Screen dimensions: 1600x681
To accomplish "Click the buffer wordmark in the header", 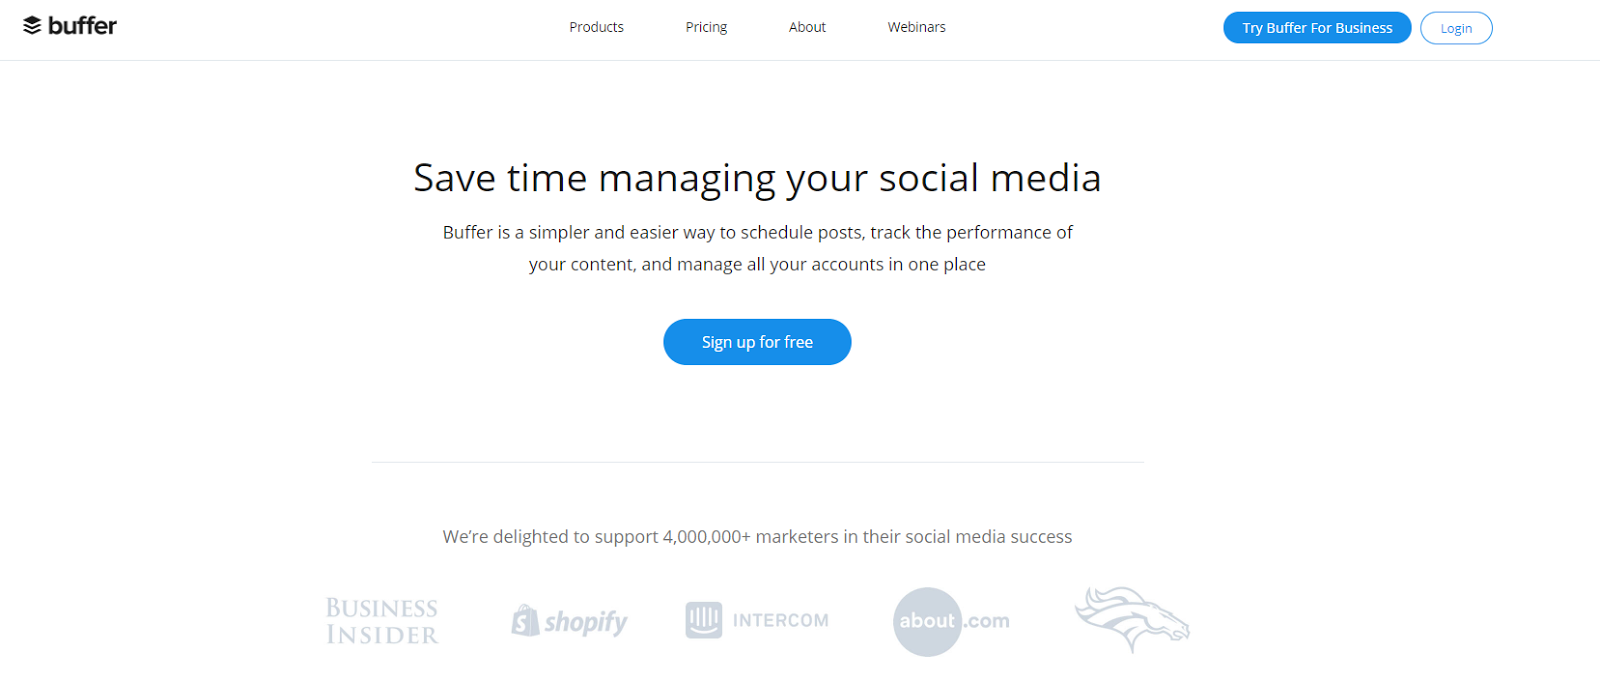I will click(82, 26).
